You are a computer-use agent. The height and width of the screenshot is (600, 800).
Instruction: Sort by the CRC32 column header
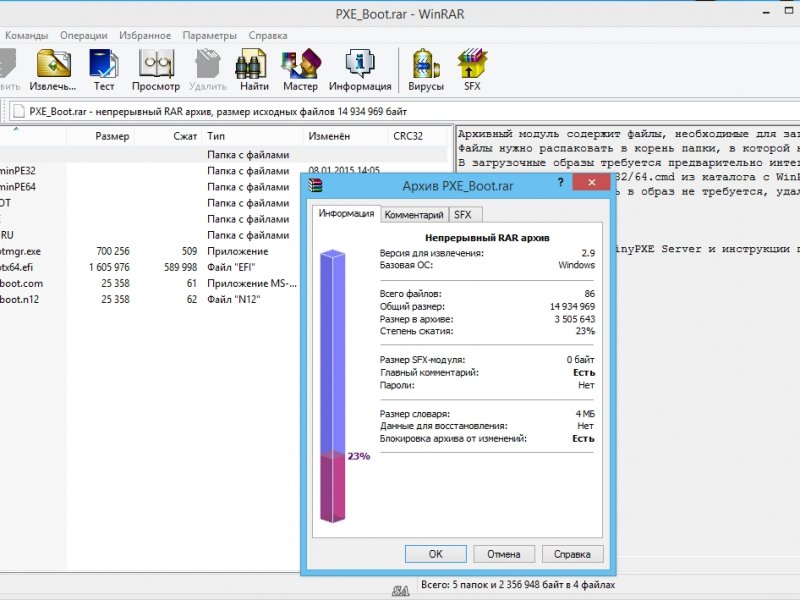click(416, 136)
